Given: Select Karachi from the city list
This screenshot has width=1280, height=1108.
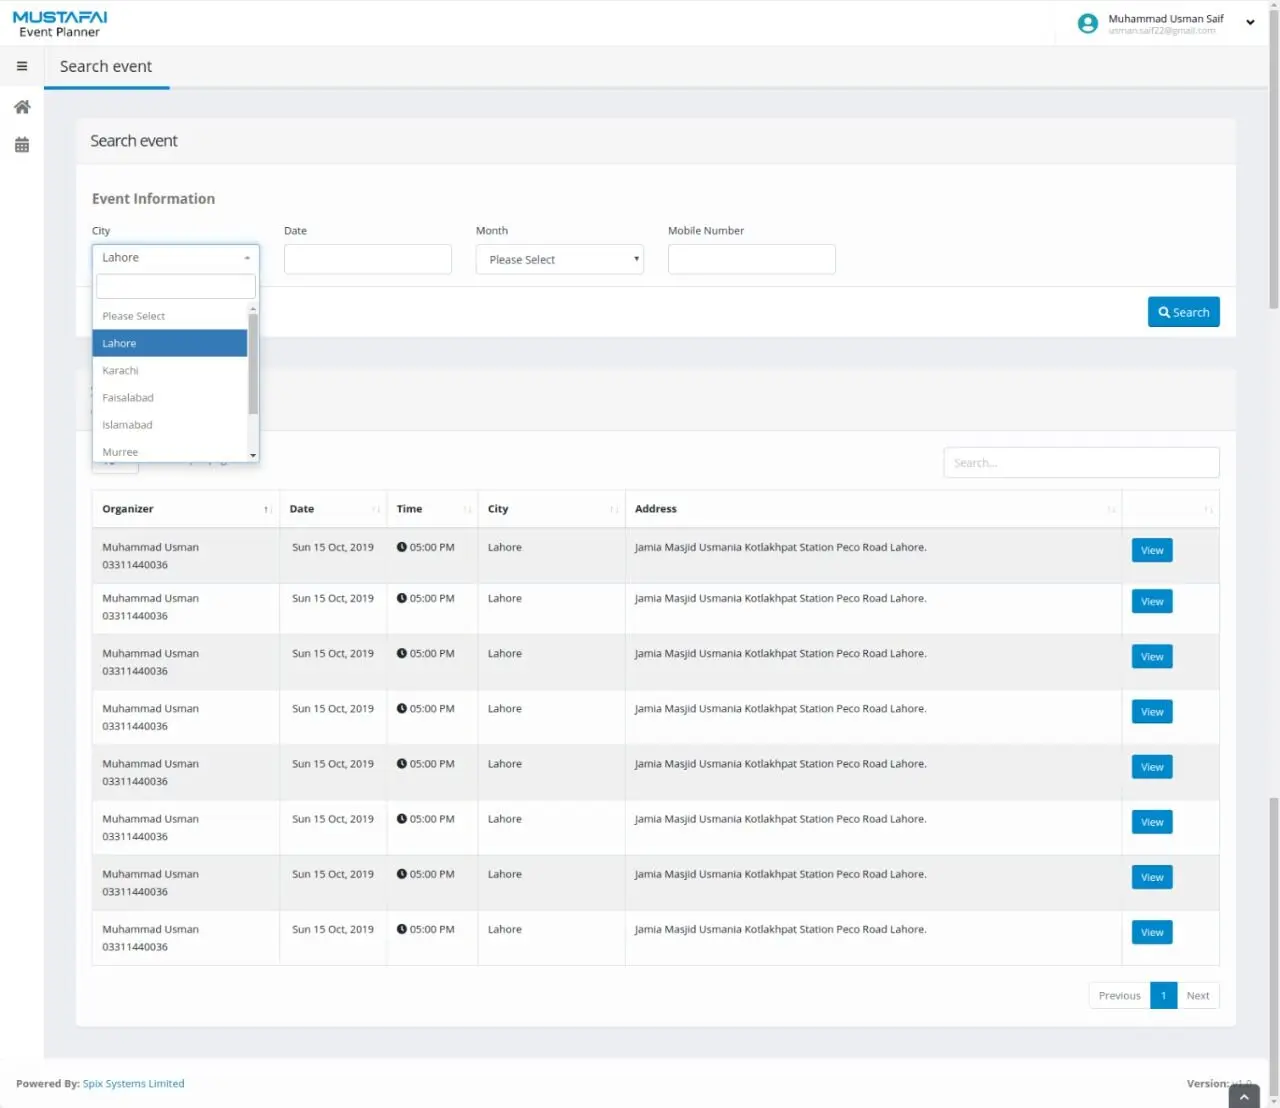Looking at the screenshot, I should tap(120, 371).
